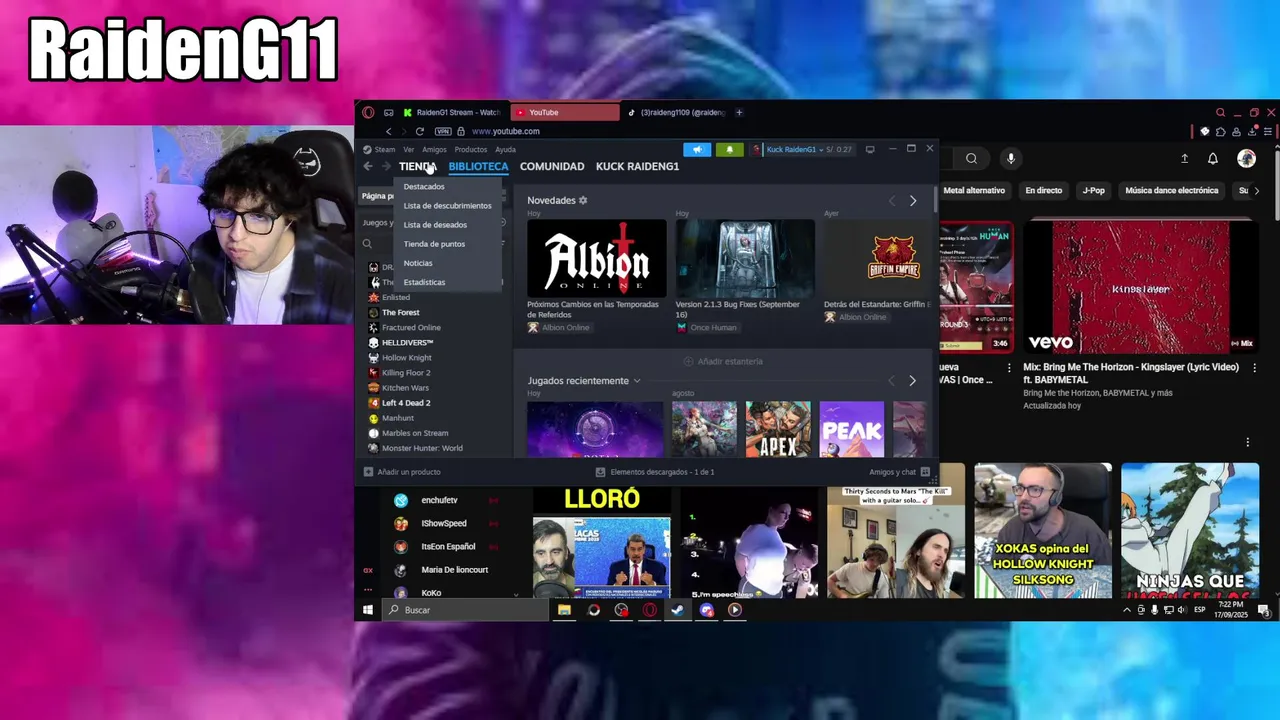Select J-Pop YouTube chip
The width and height of the screenshot is (1280, 720).
(x=1093, y=190)
